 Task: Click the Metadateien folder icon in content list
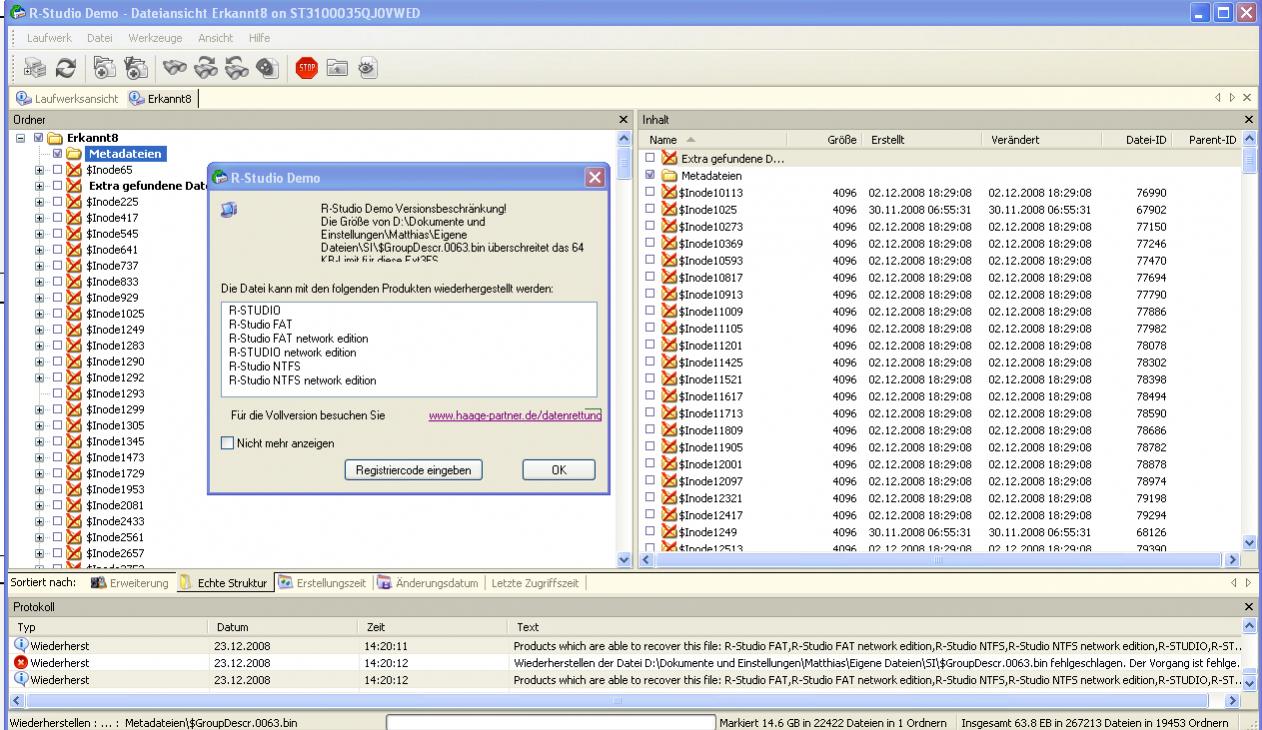[x=669, y=177]
